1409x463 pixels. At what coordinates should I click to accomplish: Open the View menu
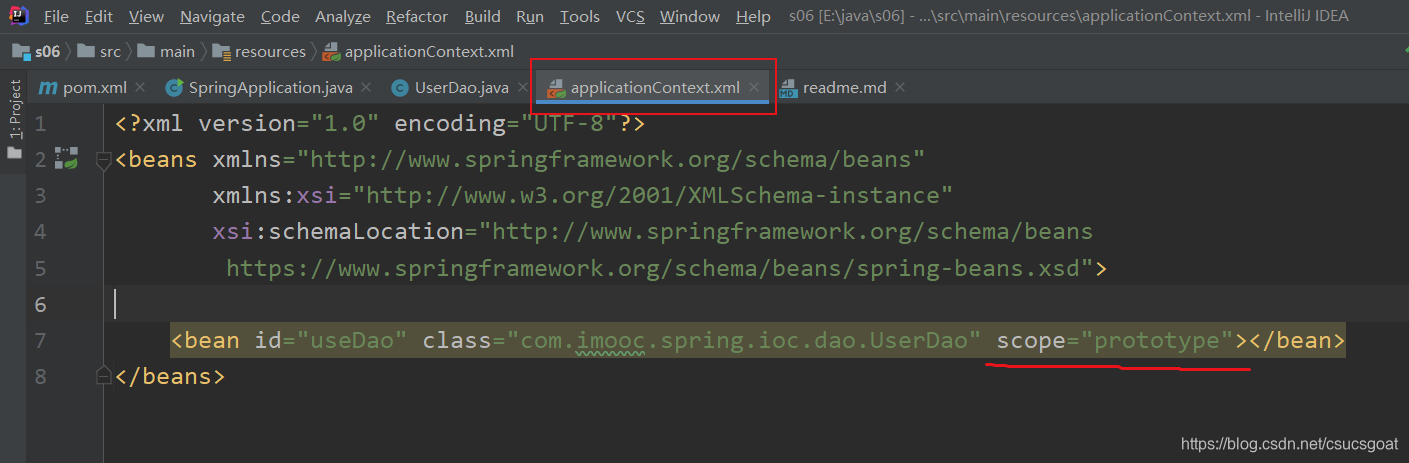[146, 16]
